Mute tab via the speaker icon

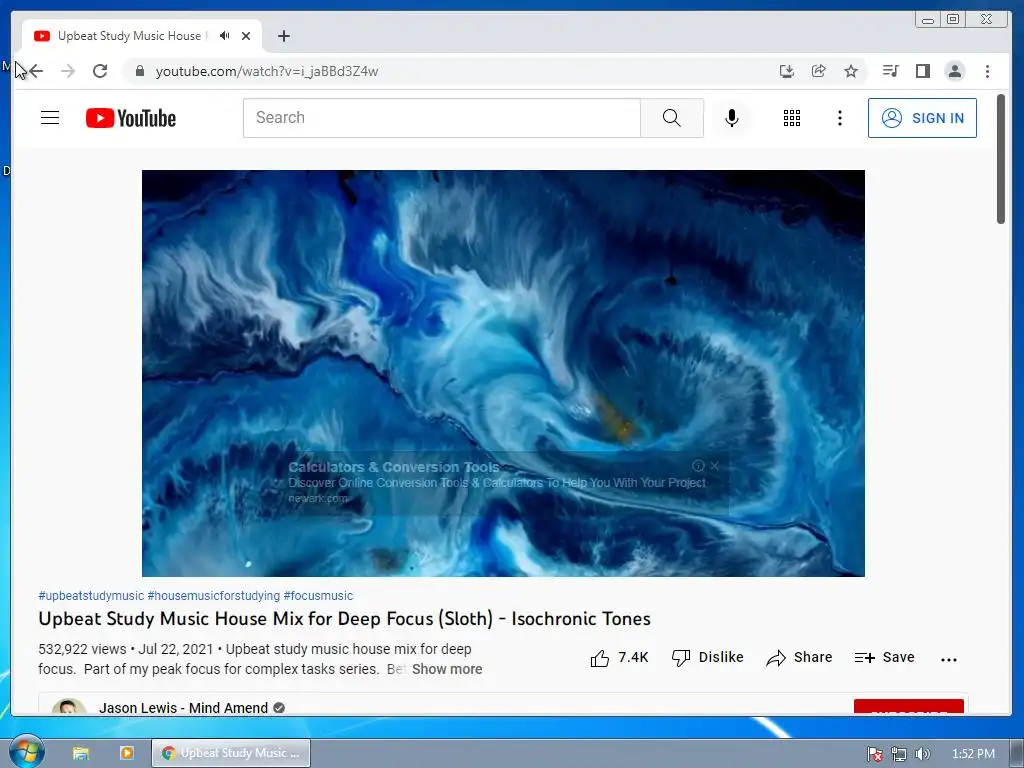tap(225, 35)
